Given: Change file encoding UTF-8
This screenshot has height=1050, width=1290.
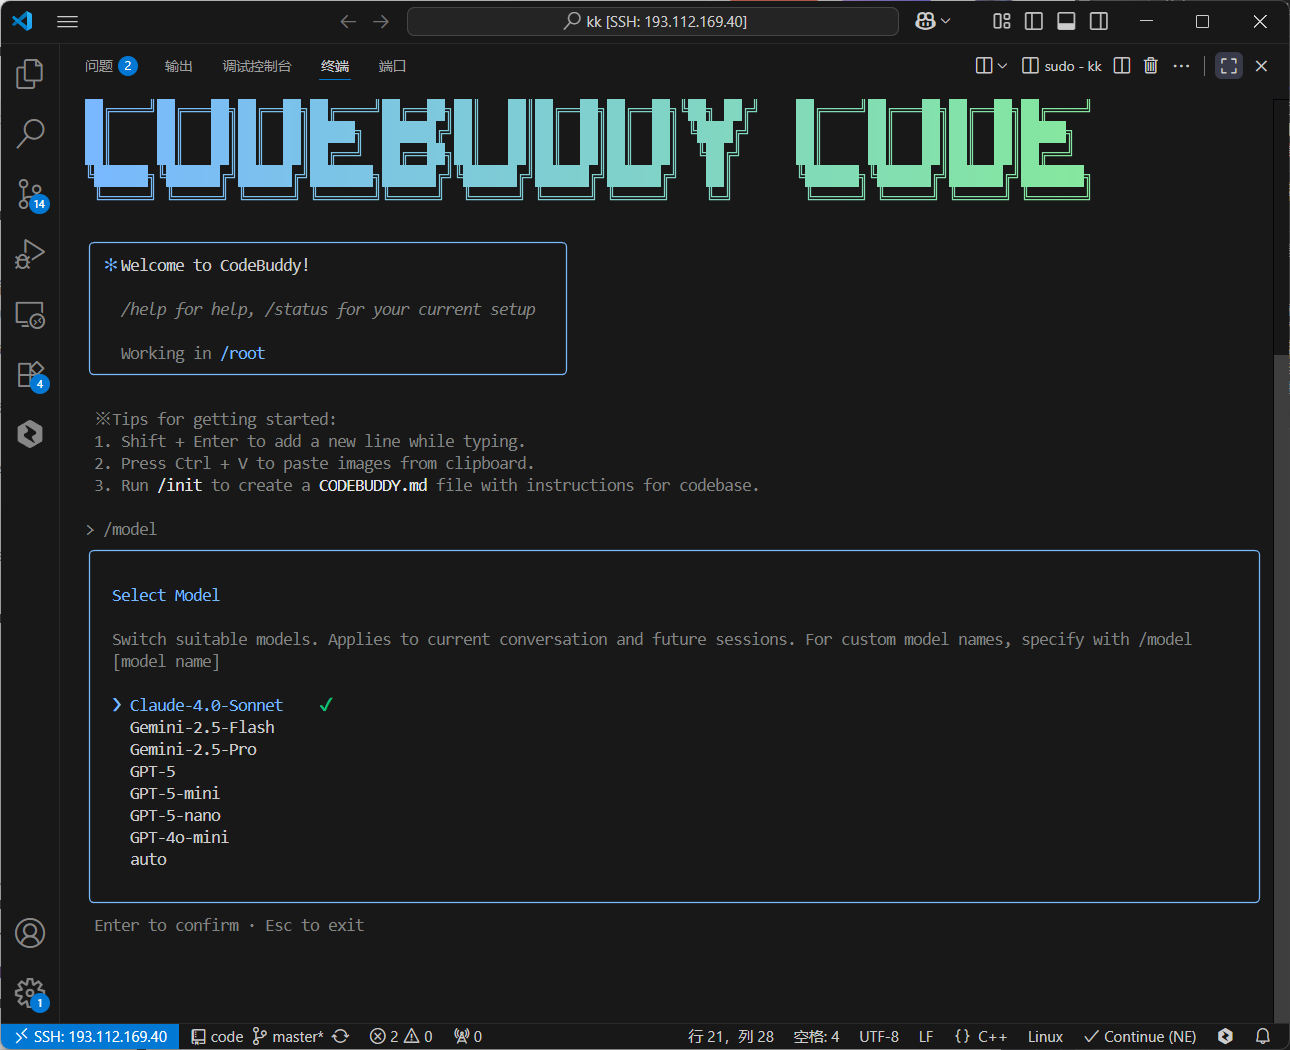Looking at the screenshot, I should coord(879,1036).
